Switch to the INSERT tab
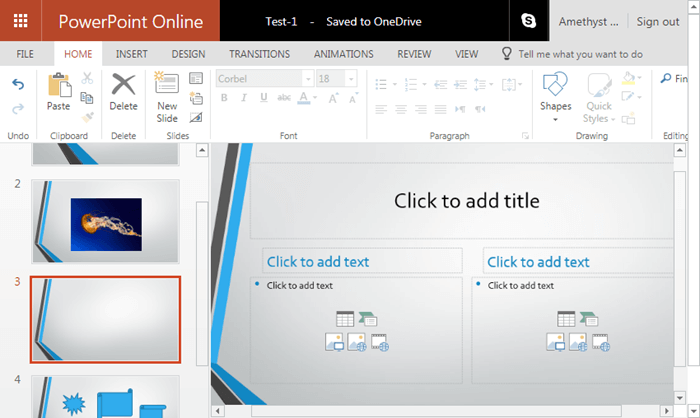 click(x=132, y=54)
